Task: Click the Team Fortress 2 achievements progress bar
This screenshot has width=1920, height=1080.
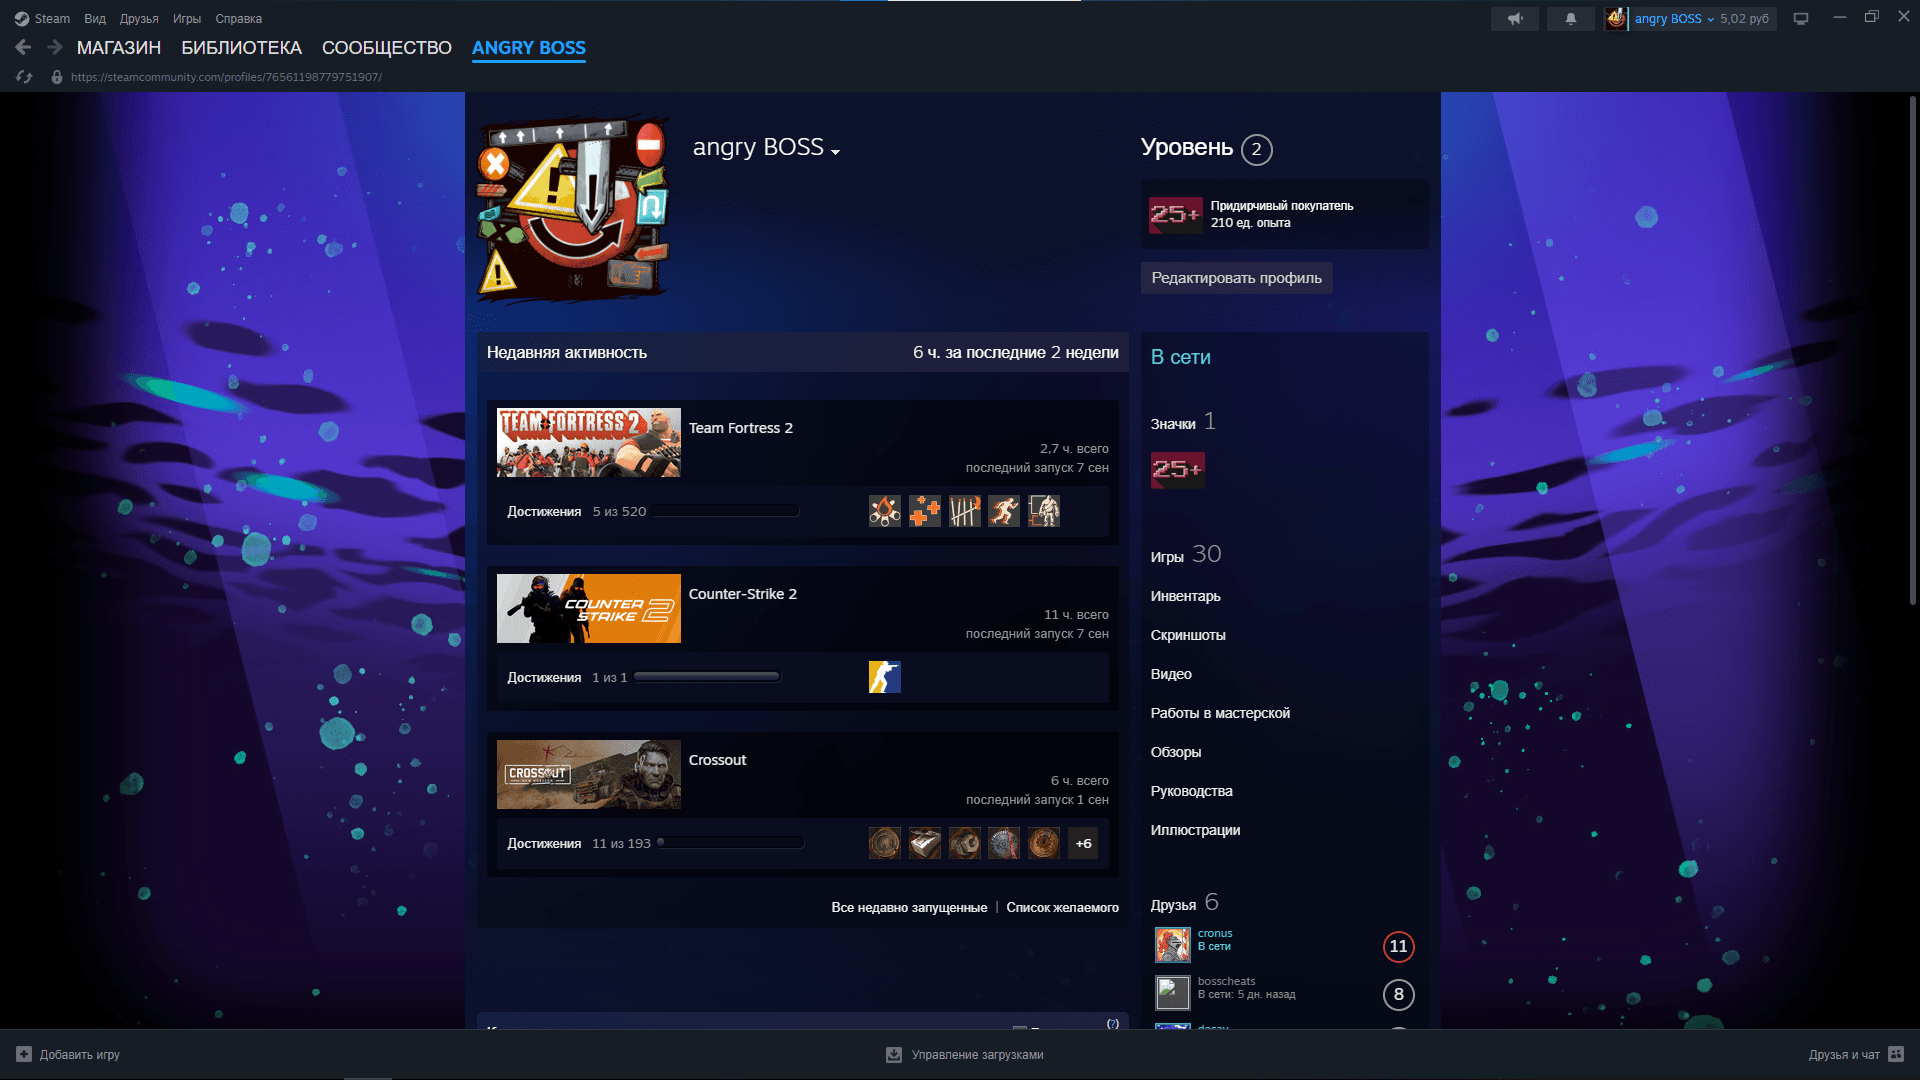Action: click(x=726, y=511)
